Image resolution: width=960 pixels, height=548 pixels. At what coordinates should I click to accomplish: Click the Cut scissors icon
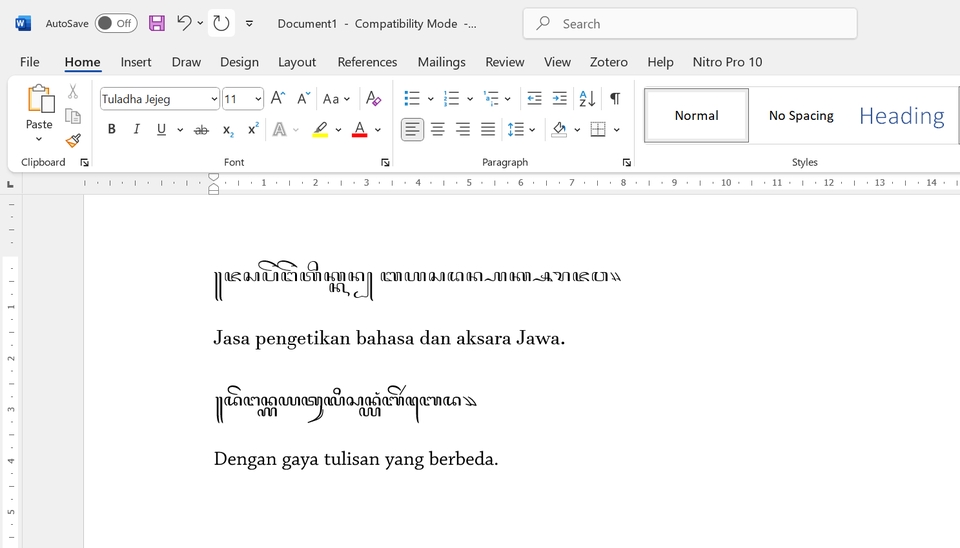click(73, 91)
